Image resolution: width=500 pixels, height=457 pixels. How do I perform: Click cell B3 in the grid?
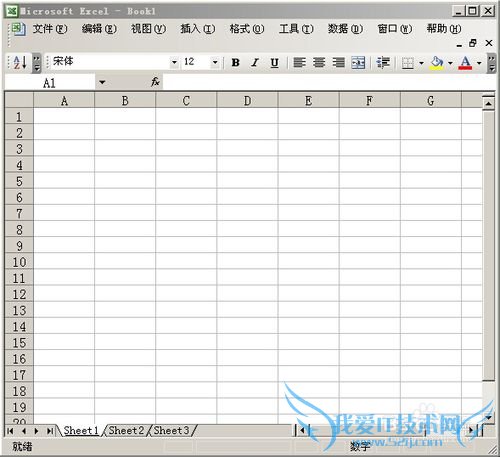coord(125,149)
